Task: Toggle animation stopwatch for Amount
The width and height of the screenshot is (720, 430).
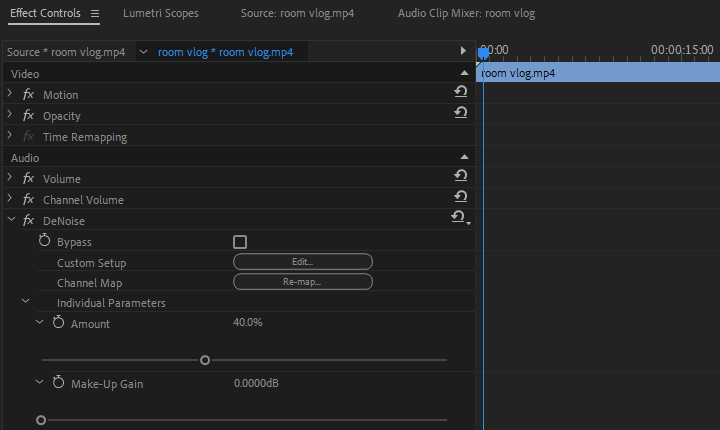Action: coord(58,323)
